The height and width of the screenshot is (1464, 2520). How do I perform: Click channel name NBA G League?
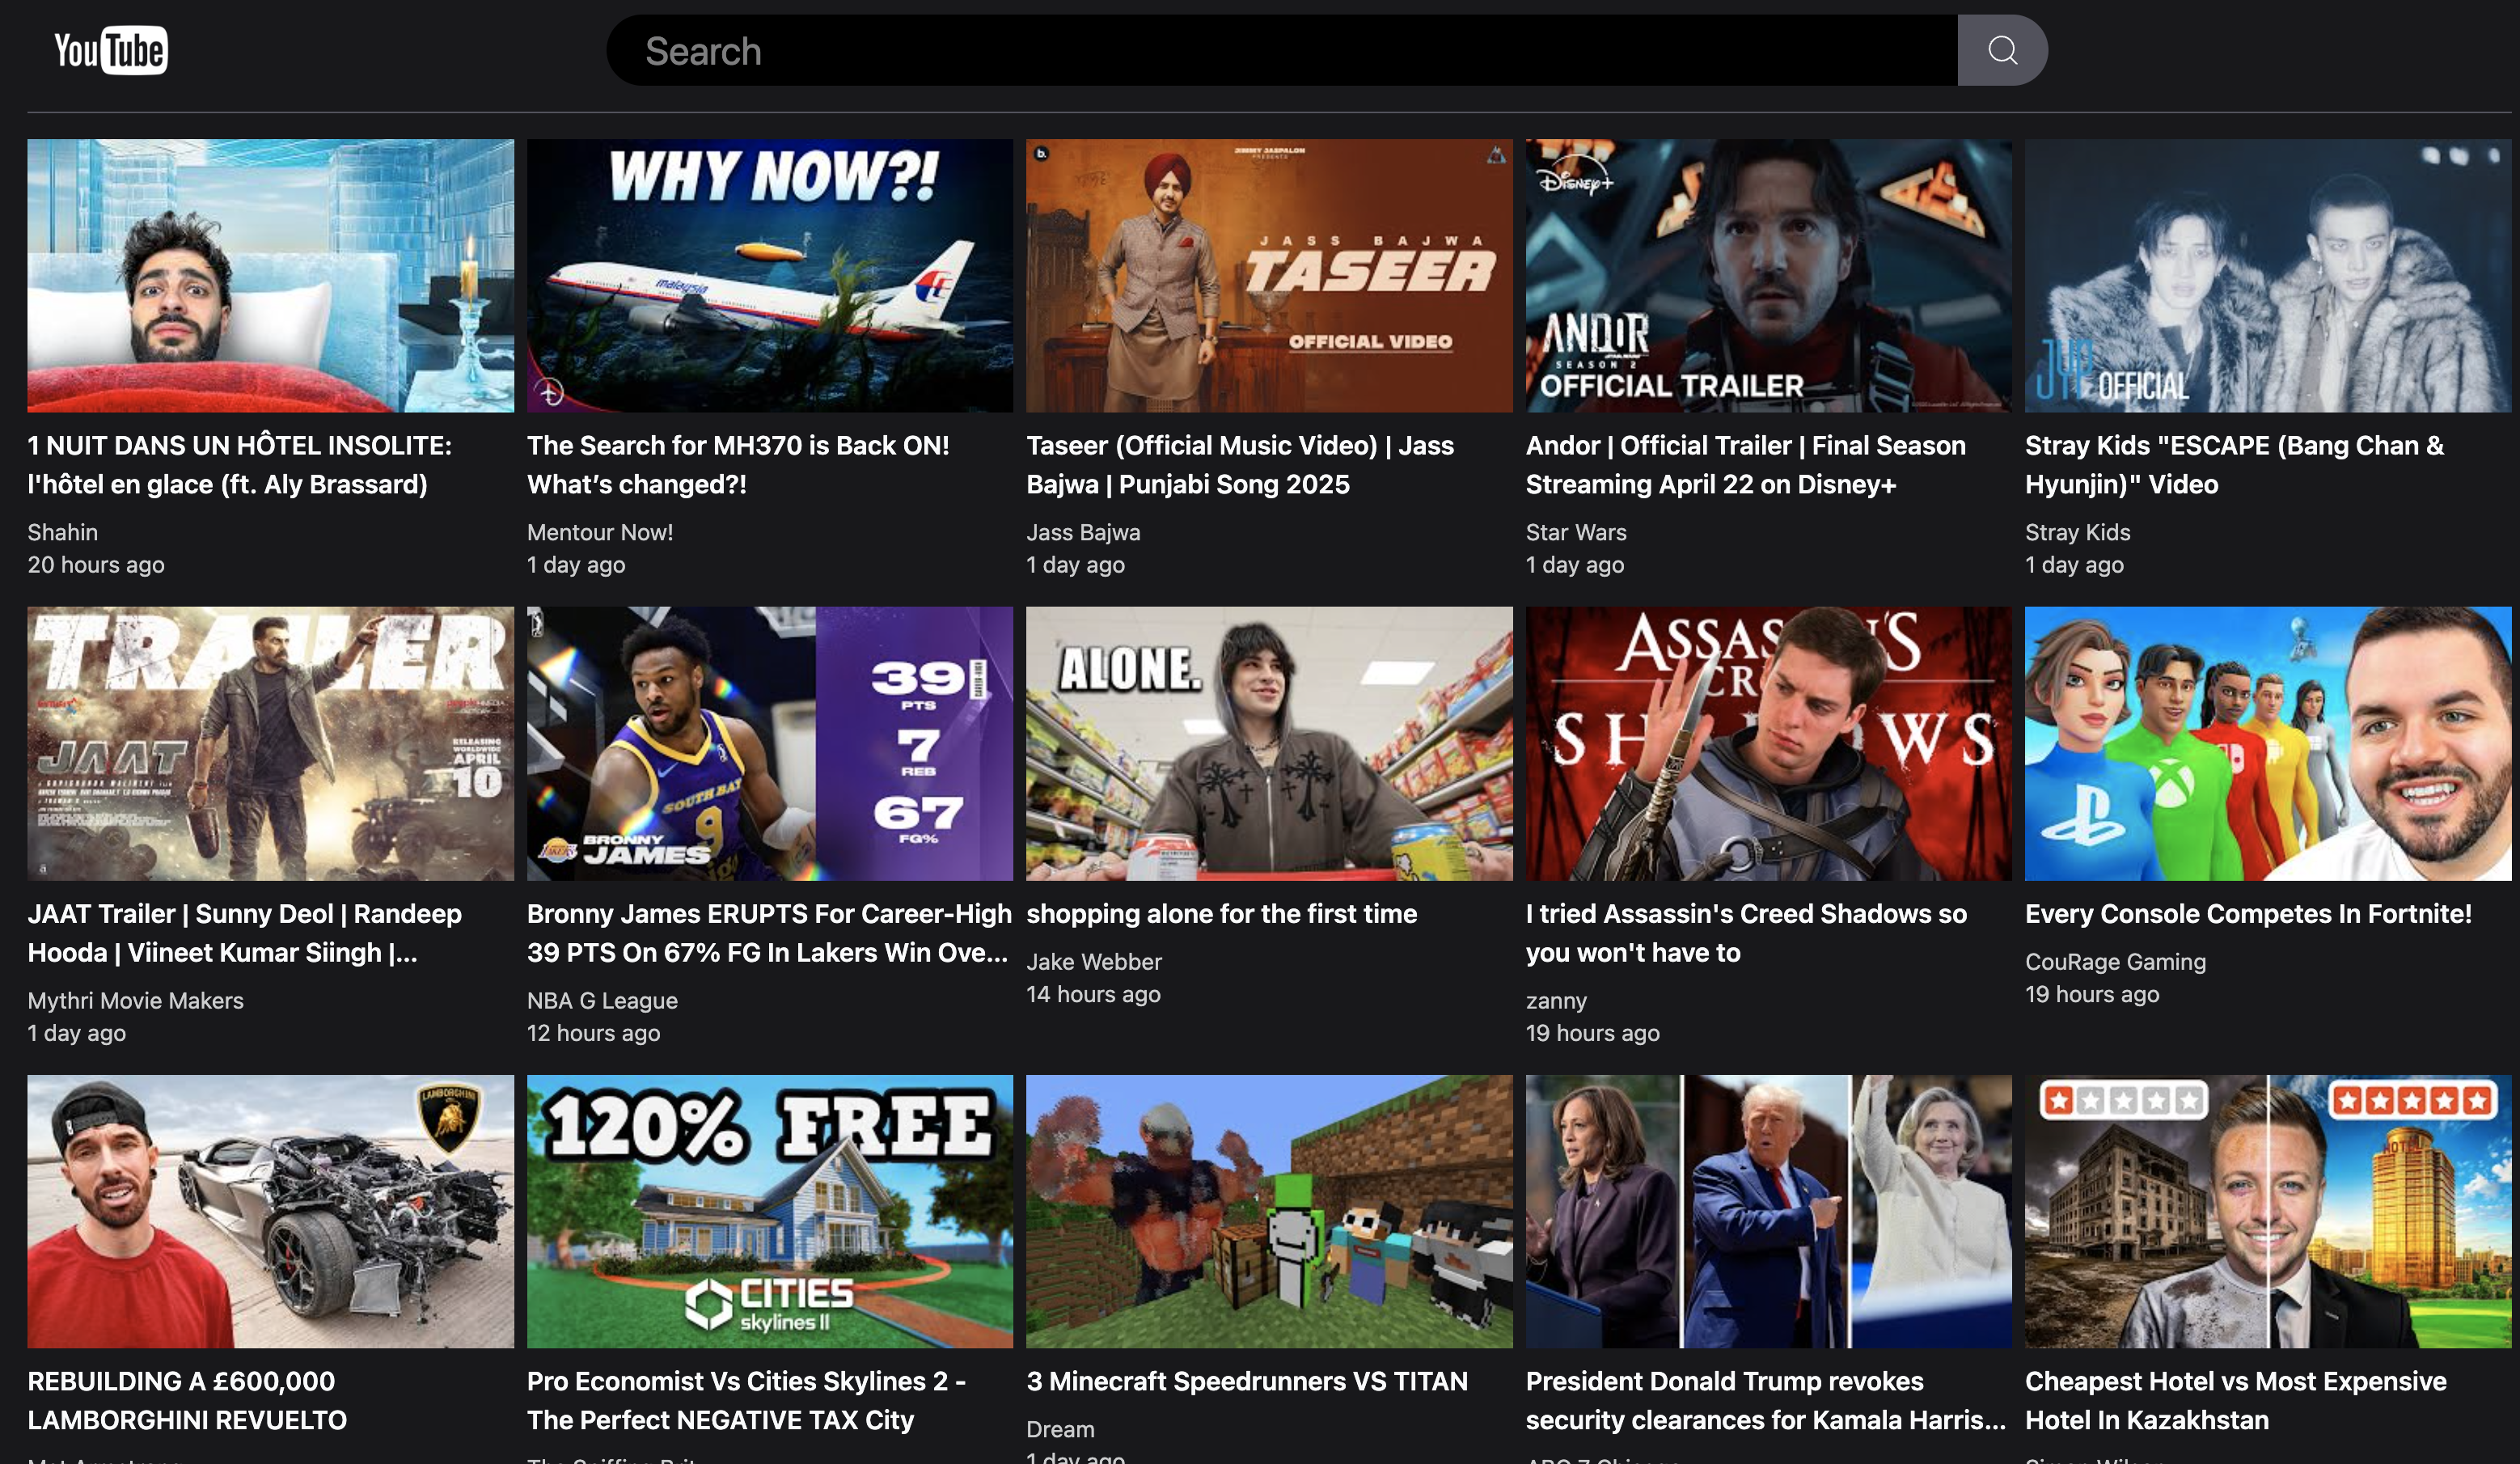(602, 1000)
